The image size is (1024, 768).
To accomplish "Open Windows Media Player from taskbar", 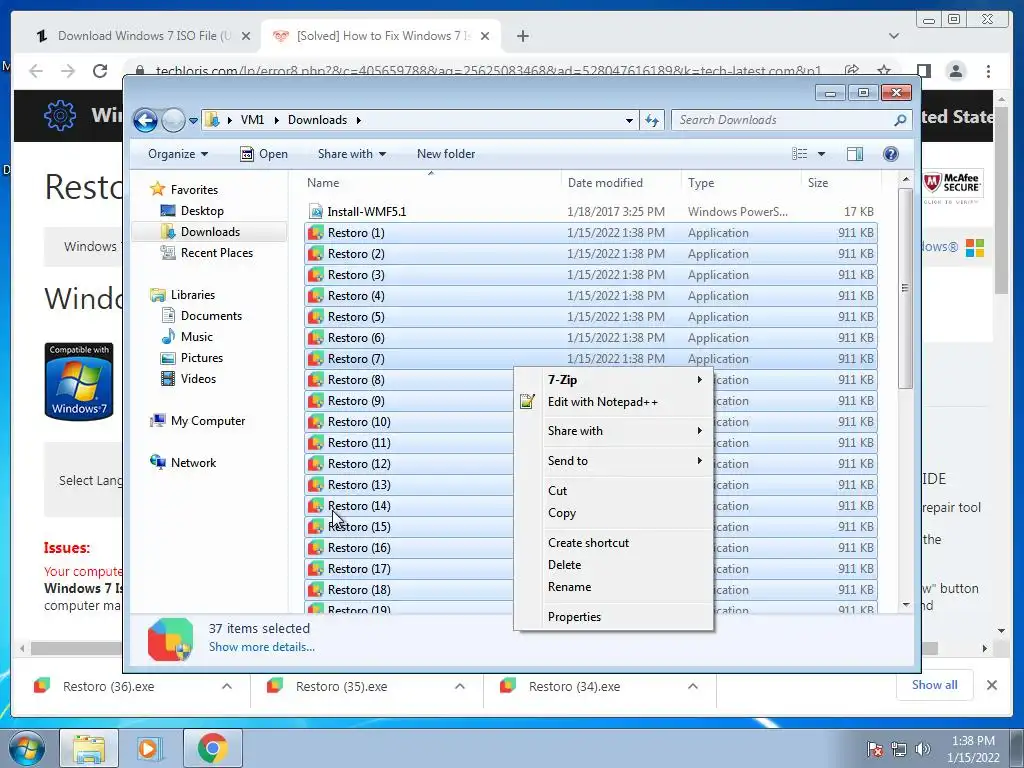I will point(148,748).
